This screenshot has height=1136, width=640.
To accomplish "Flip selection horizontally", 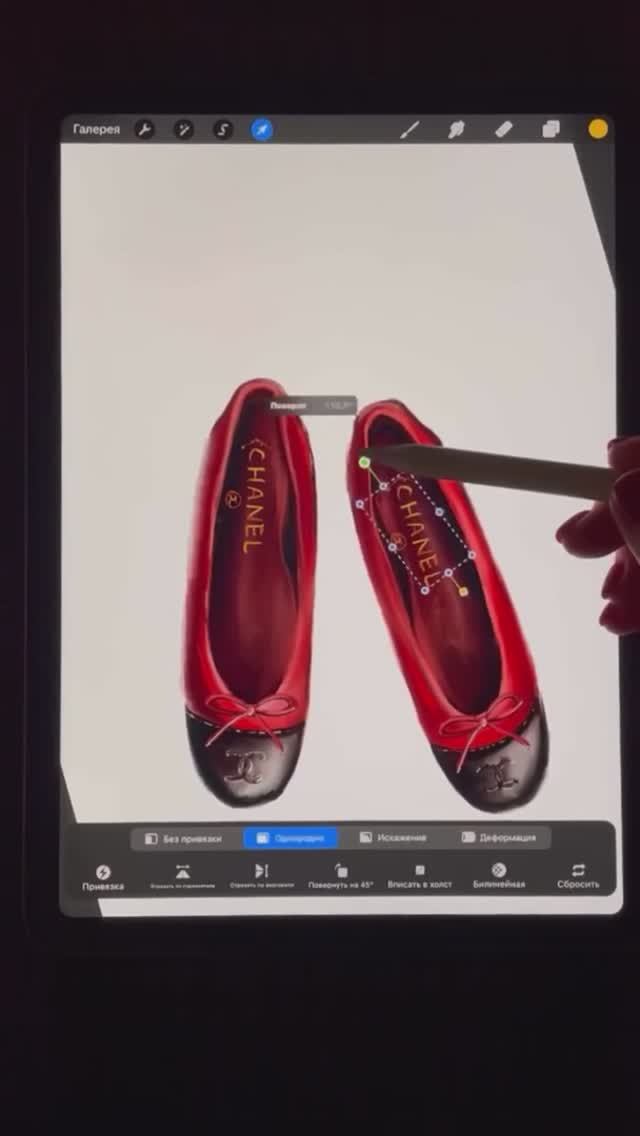I will pyautogui.click(x=183, y=876).
